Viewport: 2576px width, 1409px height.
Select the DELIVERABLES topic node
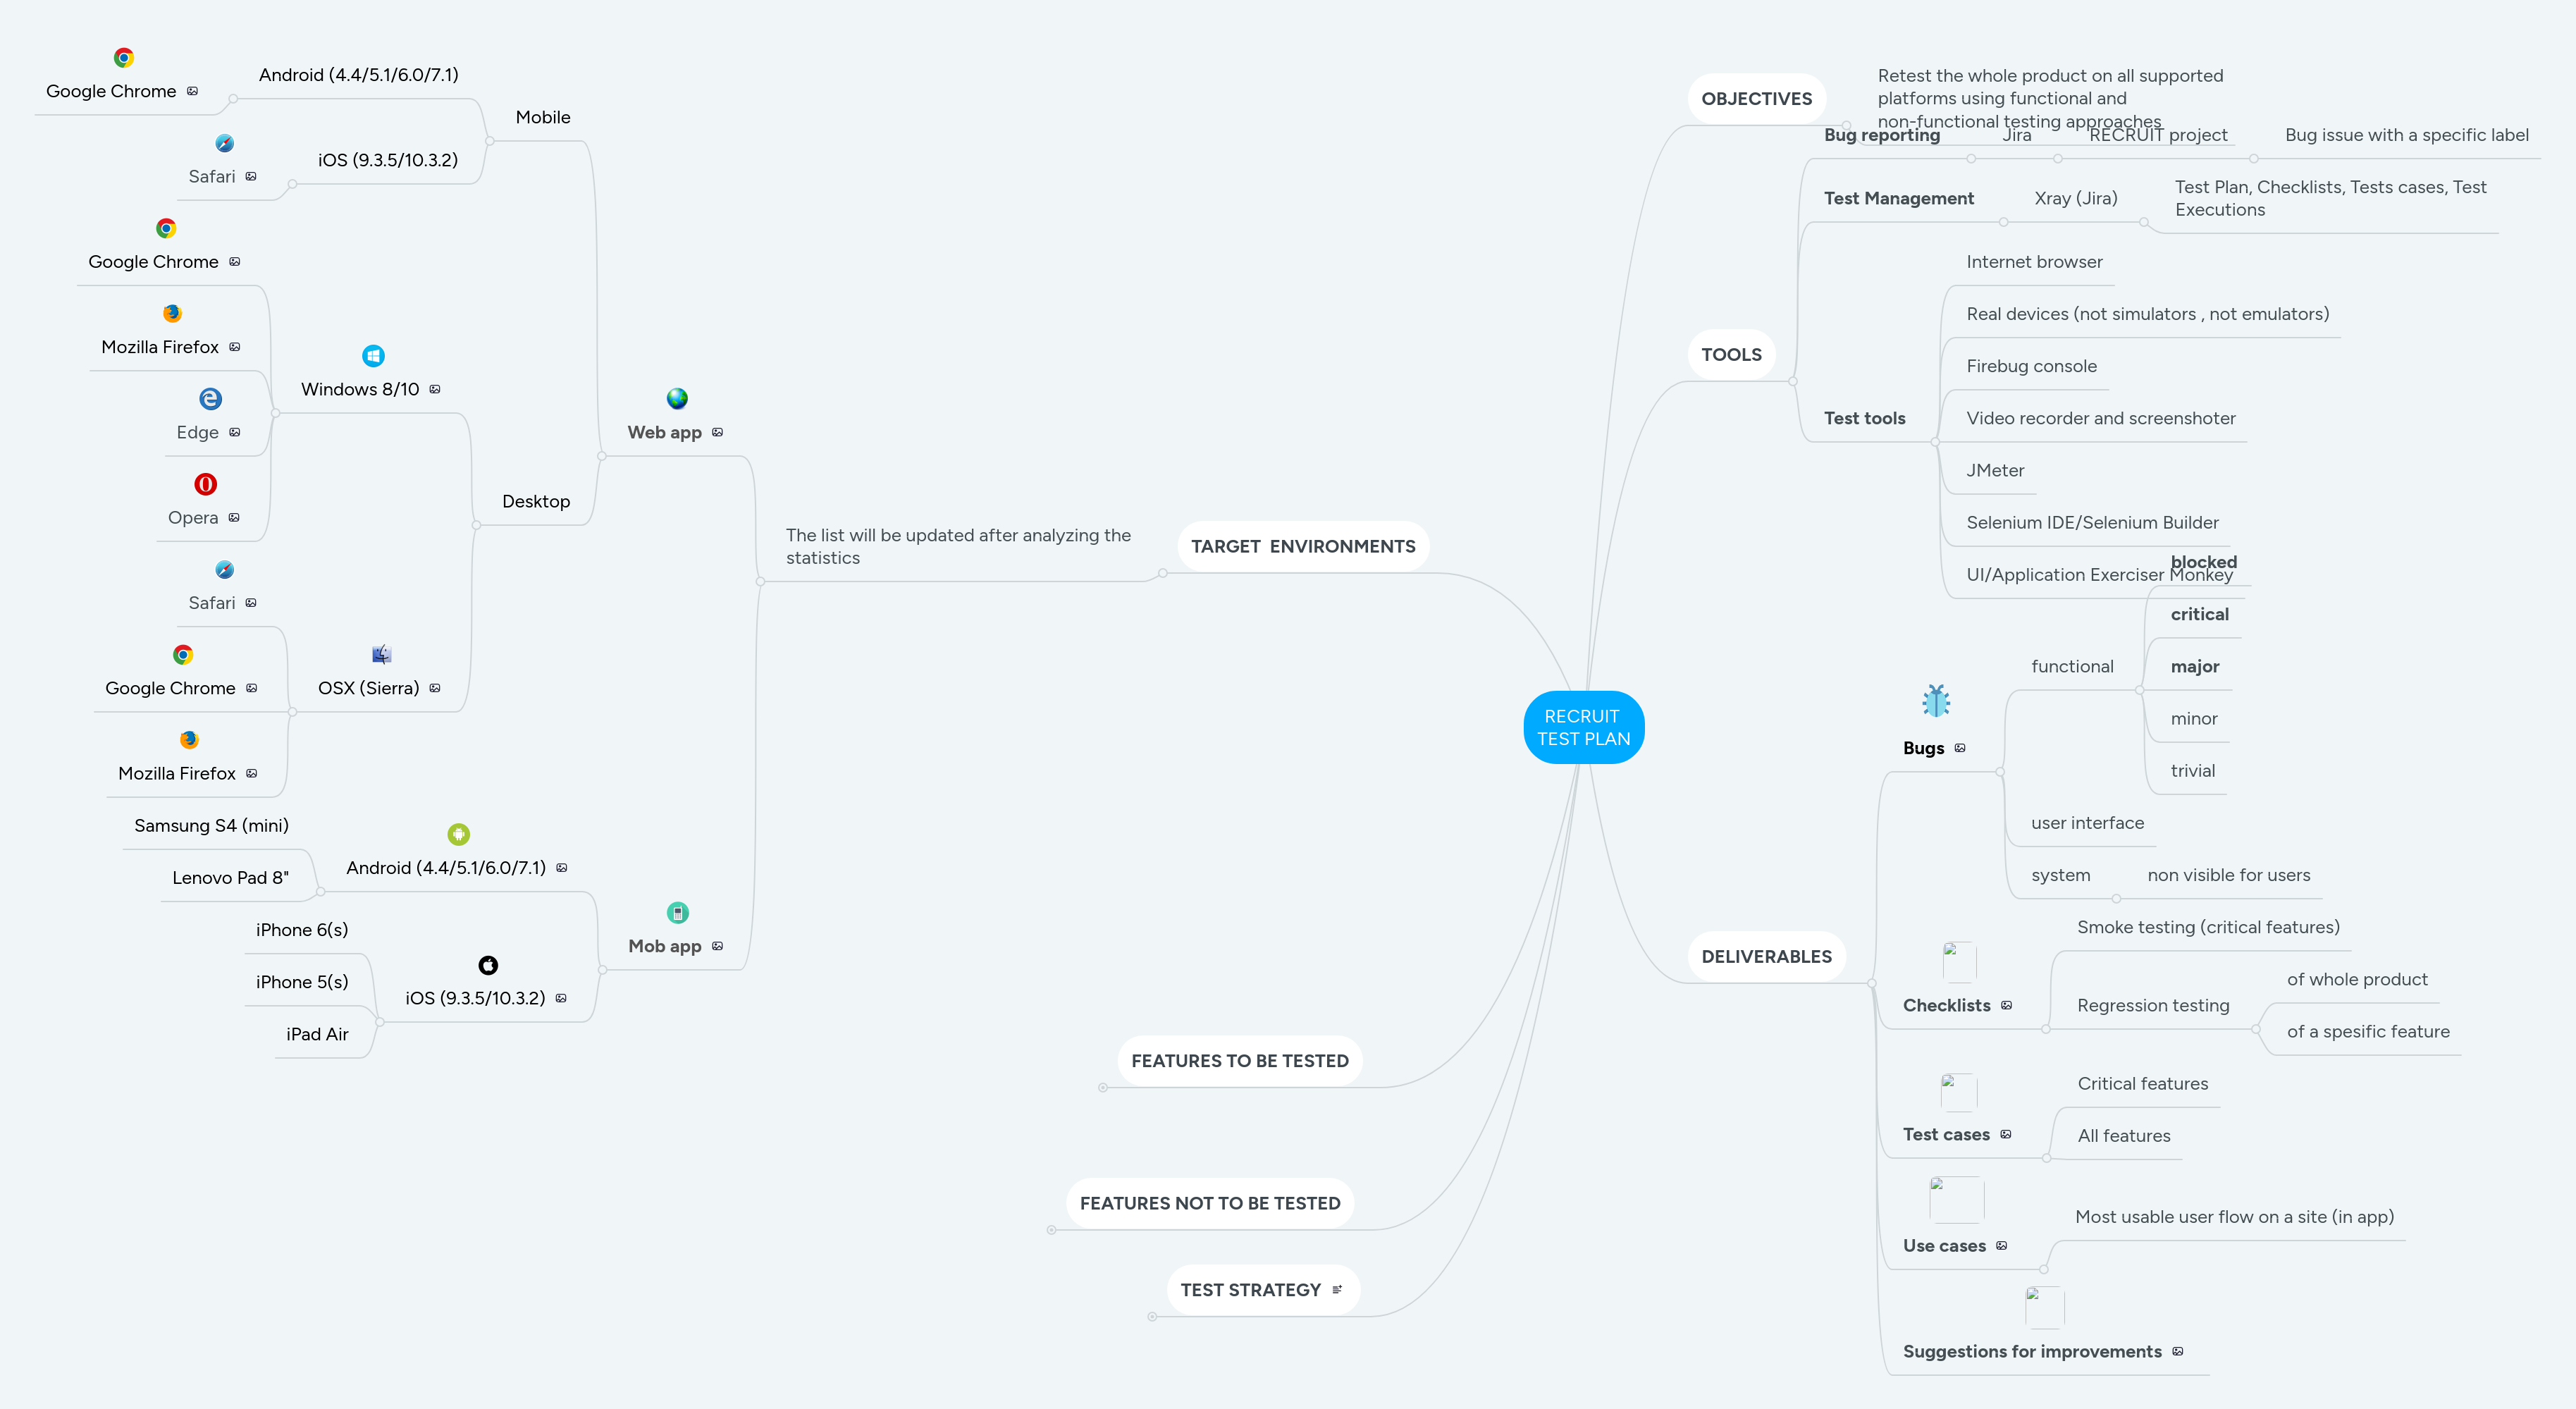click(1766, 957)
